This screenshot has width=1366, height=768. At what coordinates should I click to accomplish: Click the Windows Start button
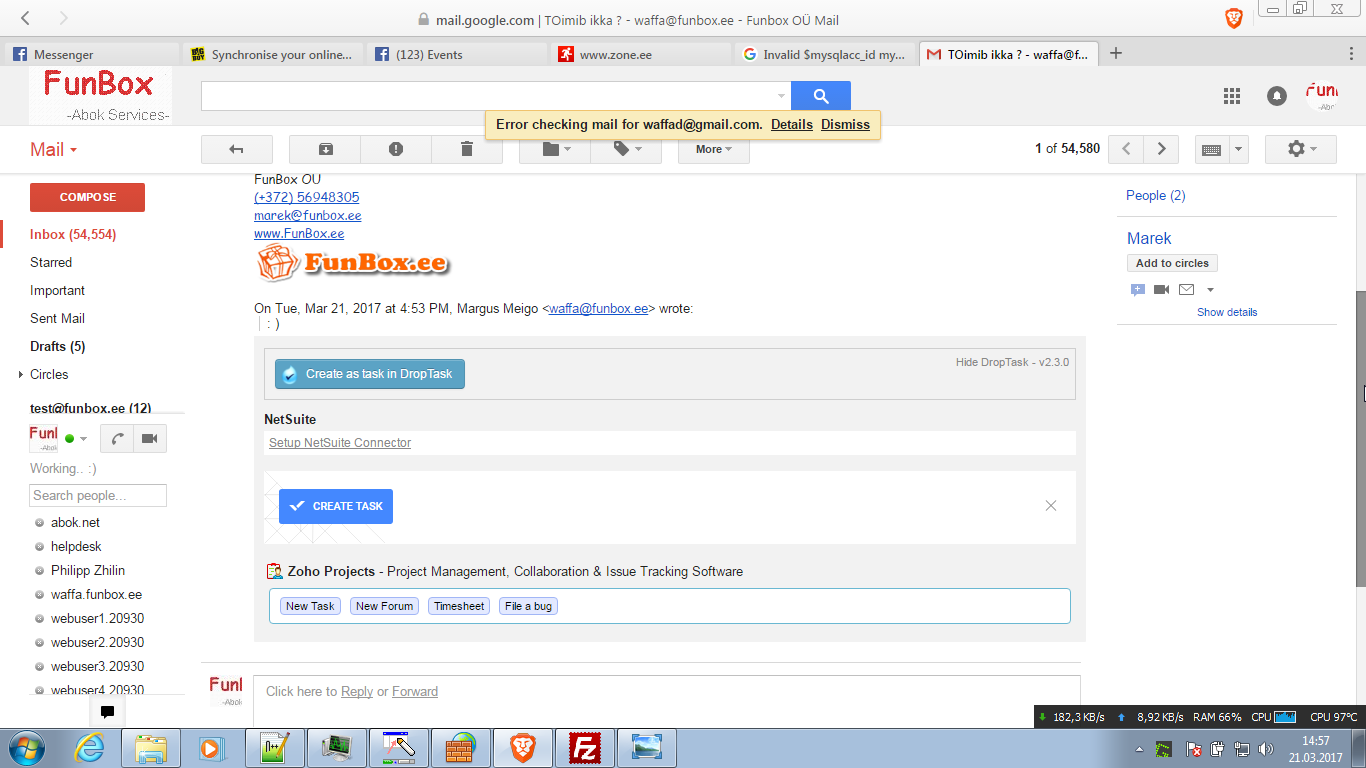coord(25,748)
